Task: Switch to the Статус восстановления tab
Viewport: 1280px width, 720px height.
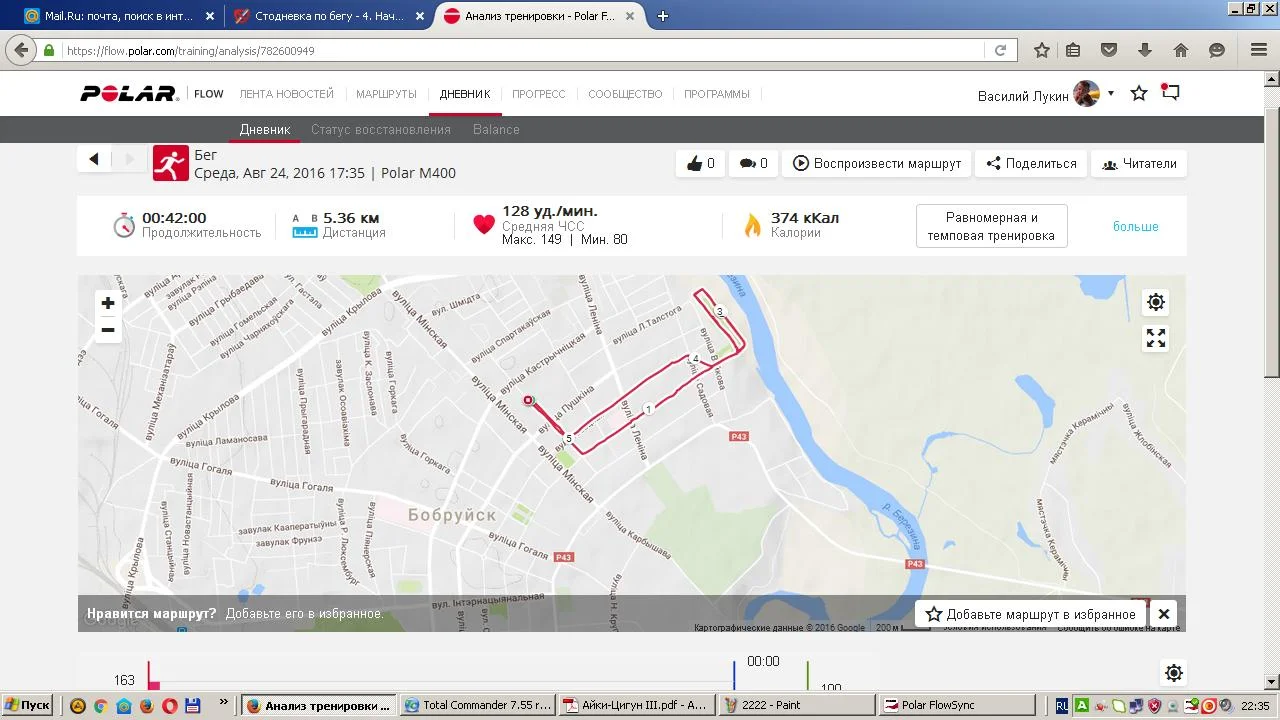Action: [x=381, y=129]
